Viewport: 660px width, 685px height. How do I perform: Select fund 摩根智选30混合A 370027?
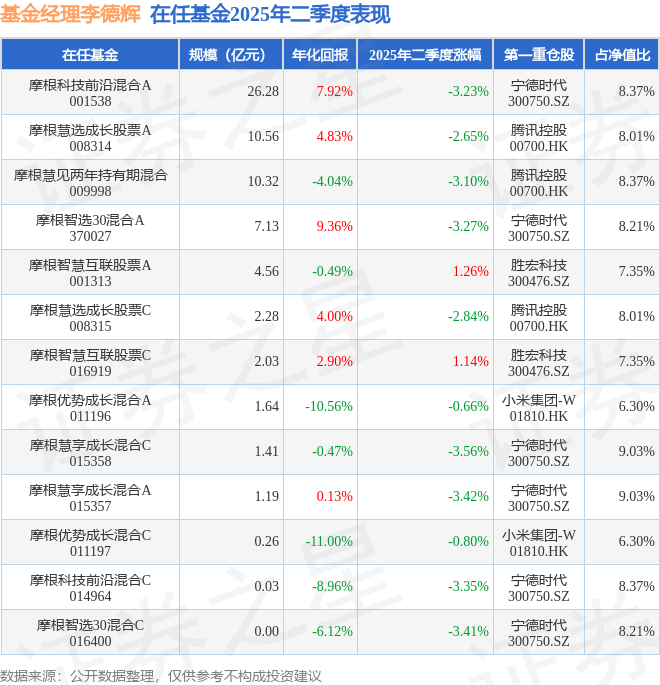click(x=90, y=228)
